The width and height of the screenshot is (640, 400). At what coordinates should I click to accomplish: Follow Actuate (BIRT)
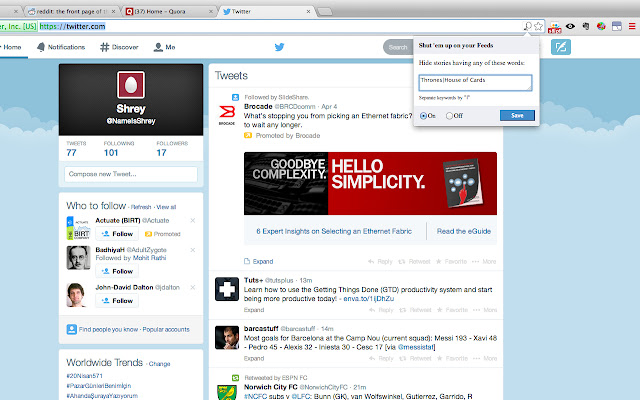click(117, 233)
